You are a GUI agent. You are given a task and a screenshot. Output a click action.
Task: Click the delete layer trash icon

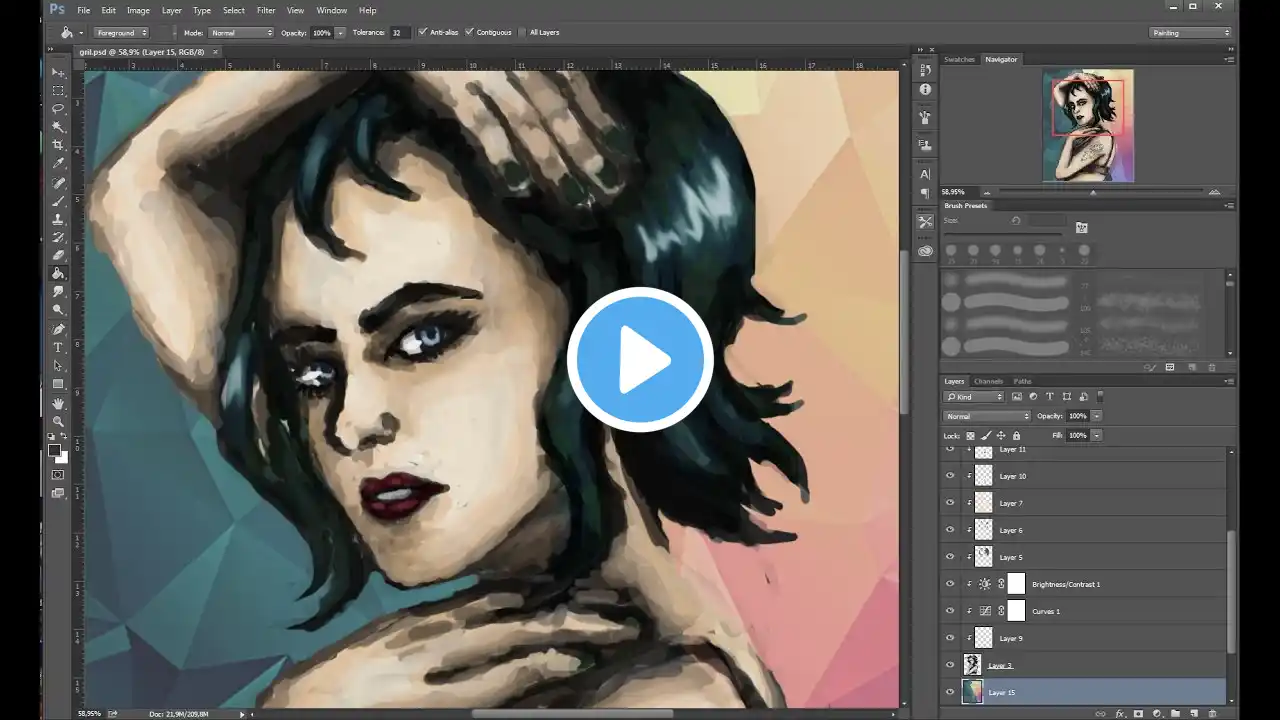click(x=1213, y=713)
